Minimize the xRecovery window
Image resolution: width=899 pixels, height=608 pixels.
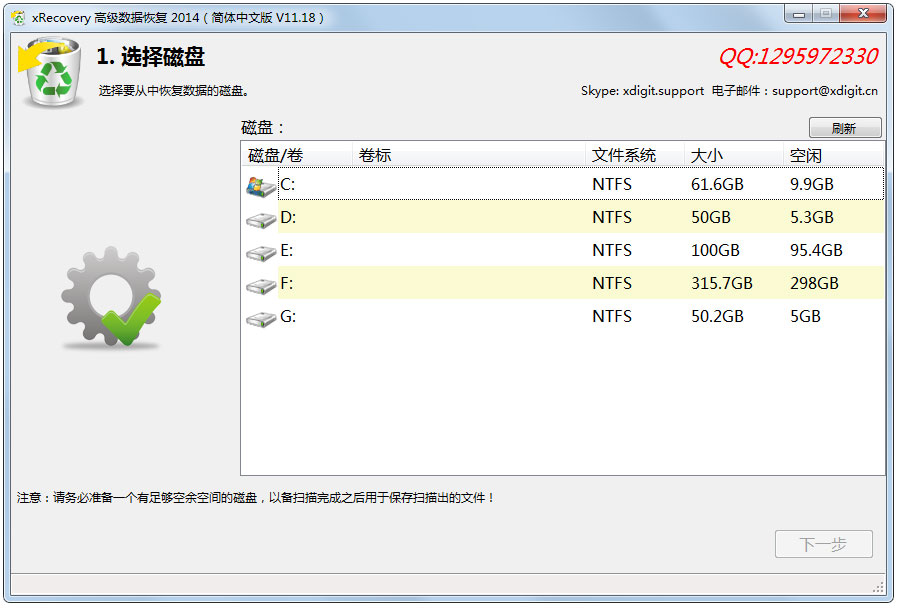[799, 14]
